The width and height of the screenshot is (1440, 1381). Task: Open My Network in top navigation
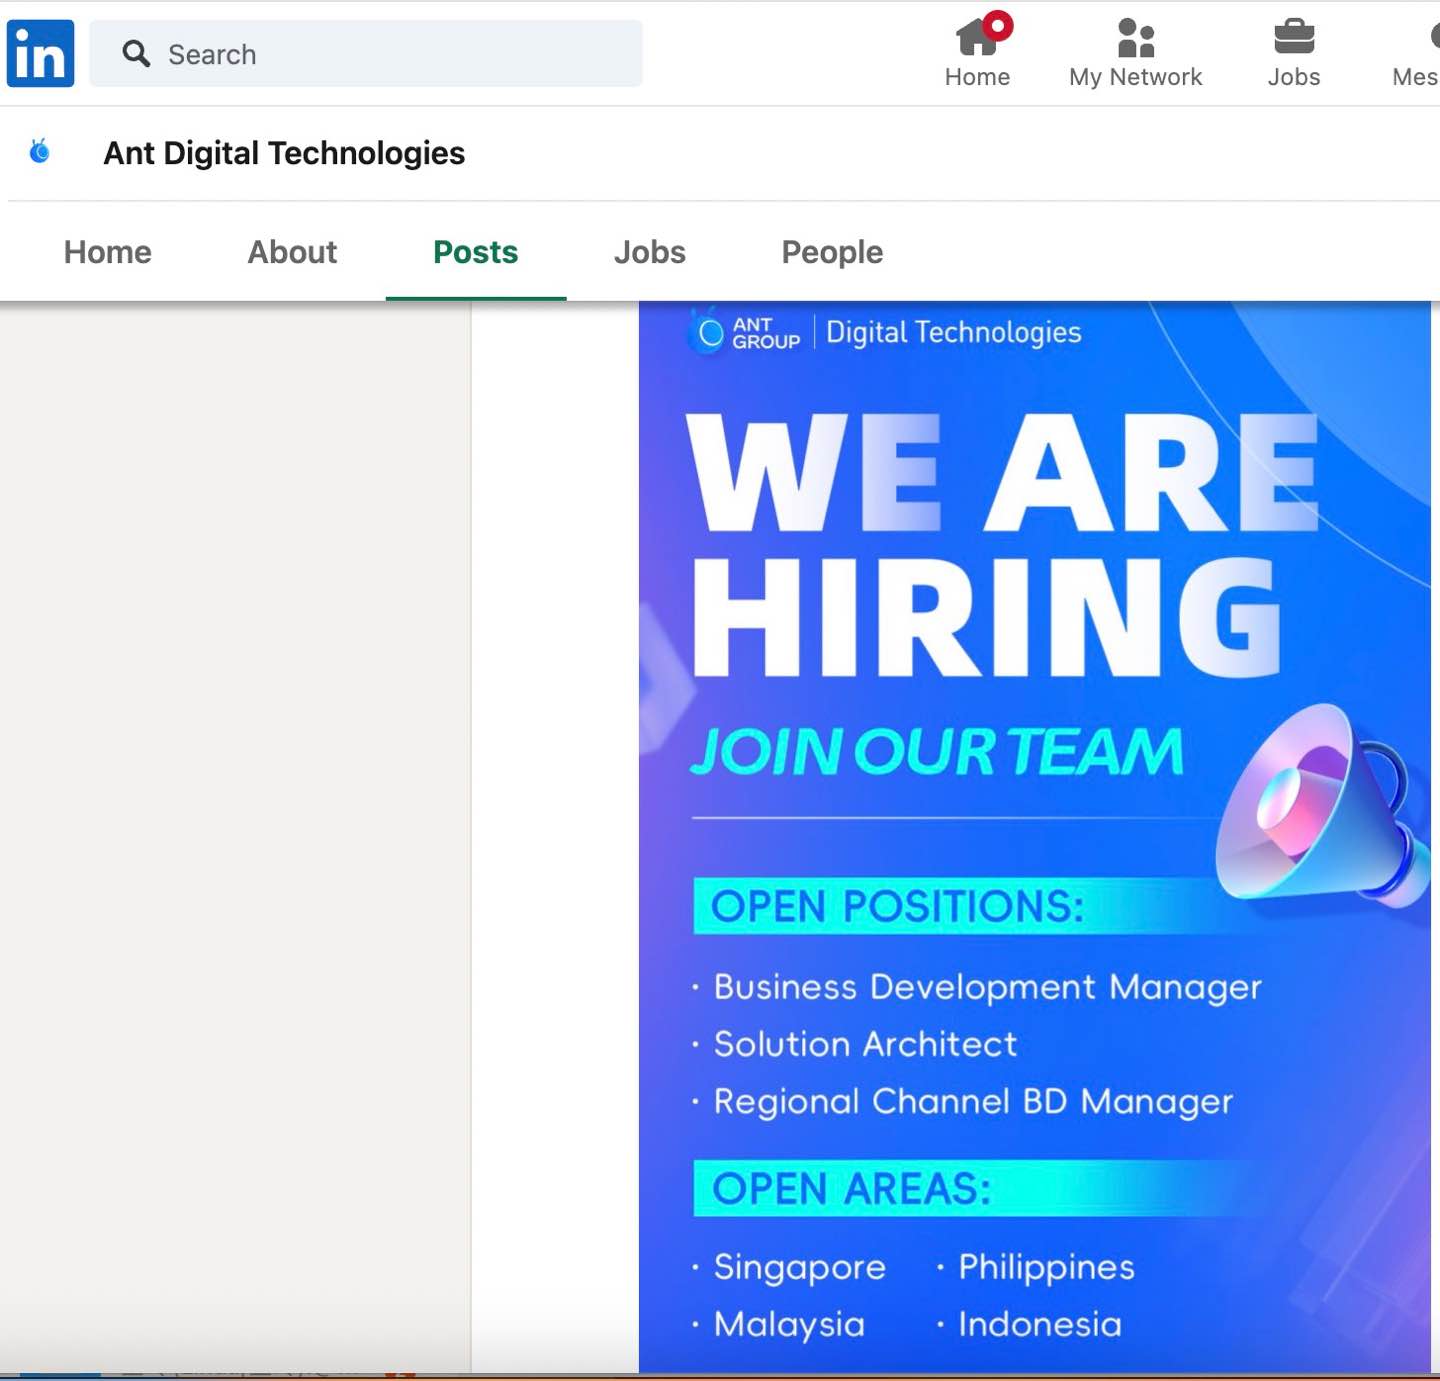[1135, 53]
